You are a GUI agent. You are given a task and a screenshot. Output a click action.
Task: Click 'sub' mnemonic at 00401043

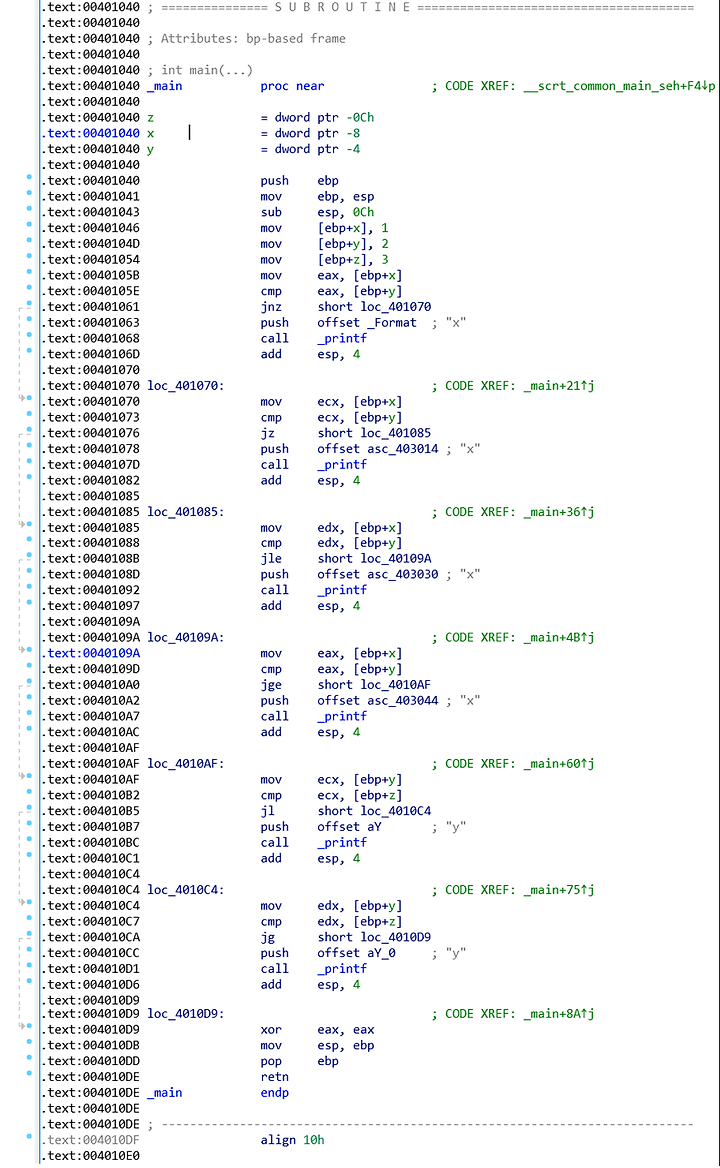pos(271,212)
